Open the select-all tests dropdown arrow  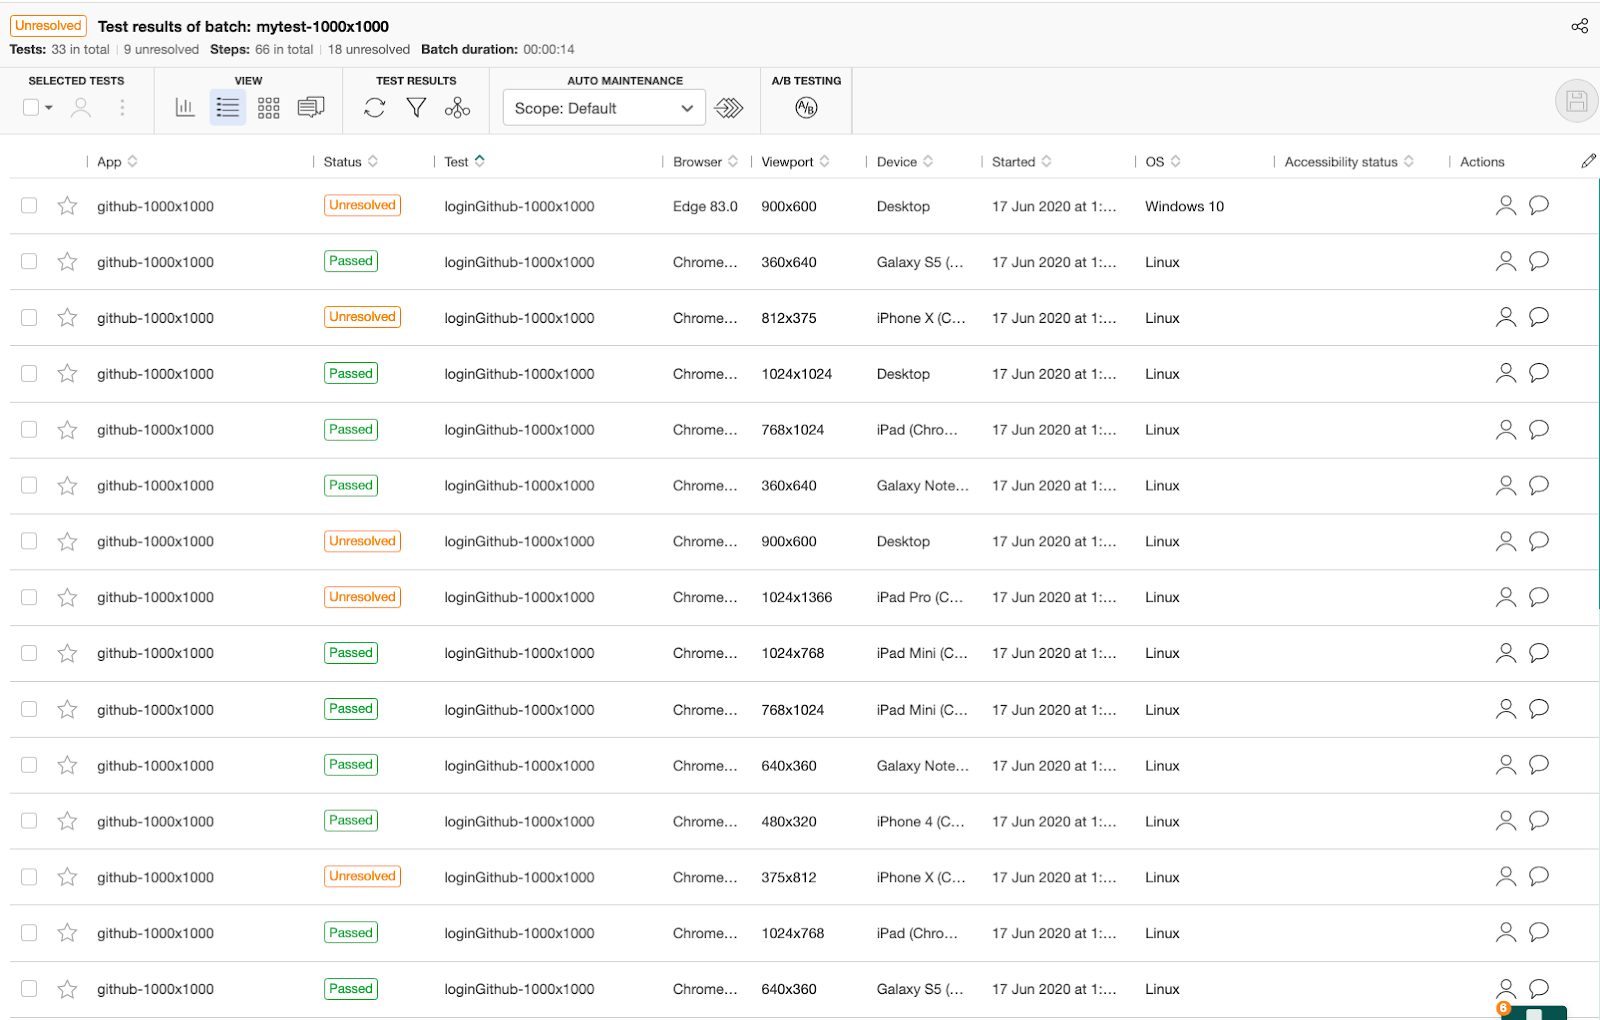(x=48, y=108)
